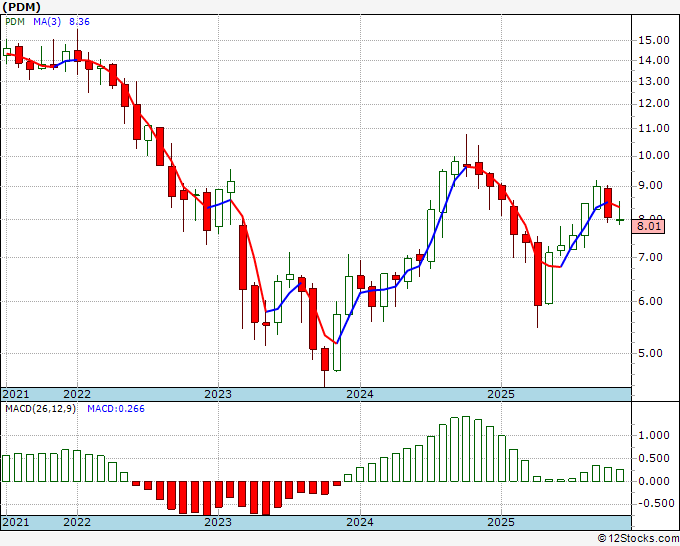Click the moving average value 8.36
The height and width of the screenshot is (546, 680).
tap(79, 21)
